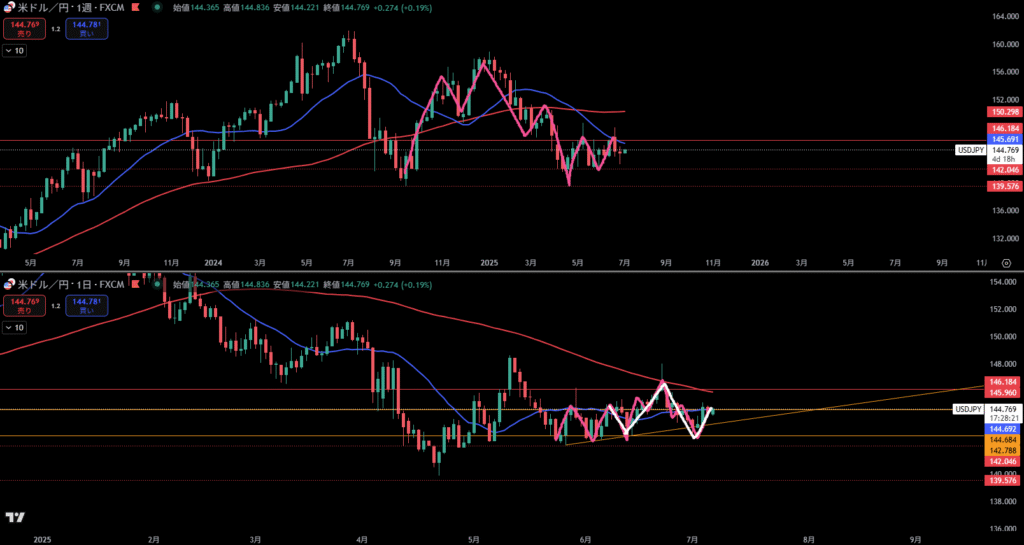Click the 145.960 price label on the daily axis

coord(1002,392)
